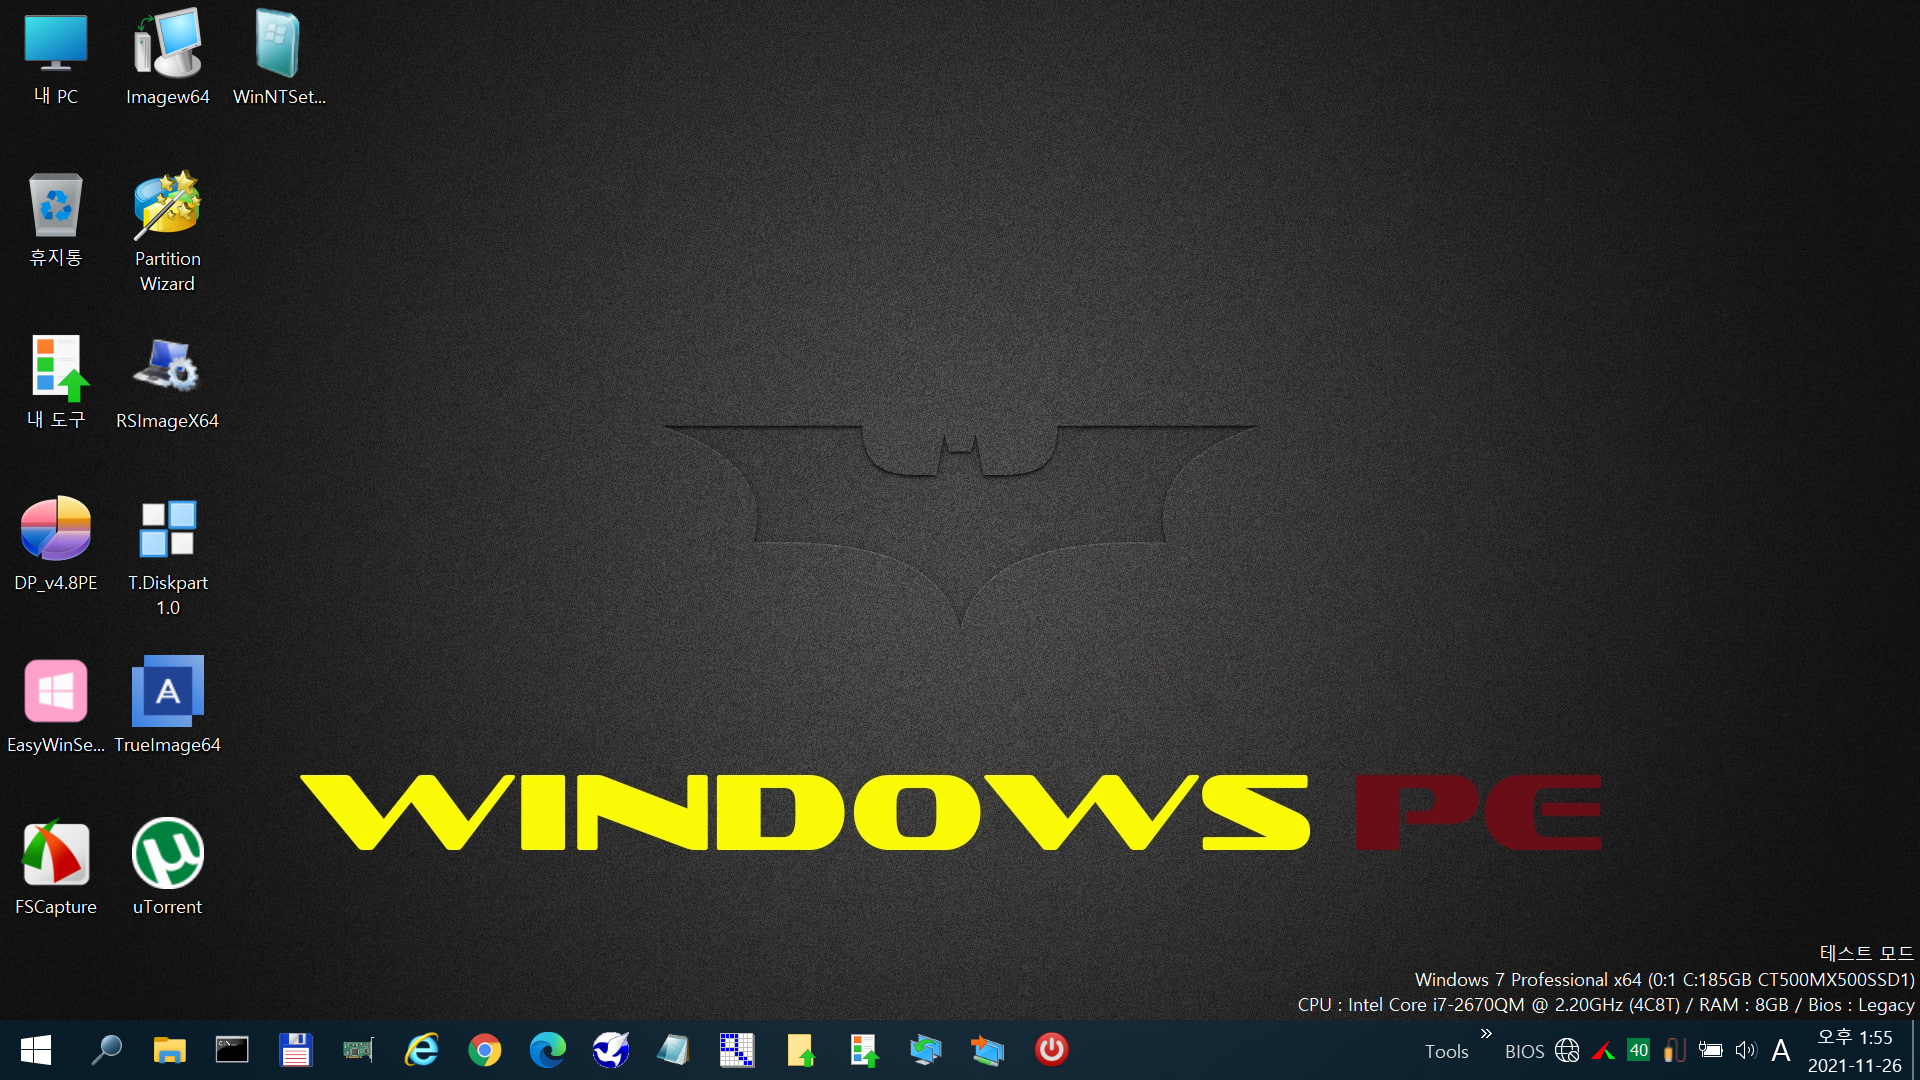Select the WinNTSetup desktop shortcut

279,57
